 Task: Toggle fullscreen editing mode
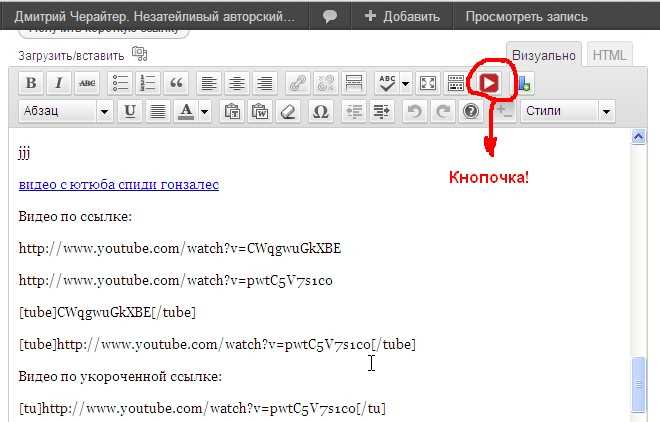coord(428,83)
